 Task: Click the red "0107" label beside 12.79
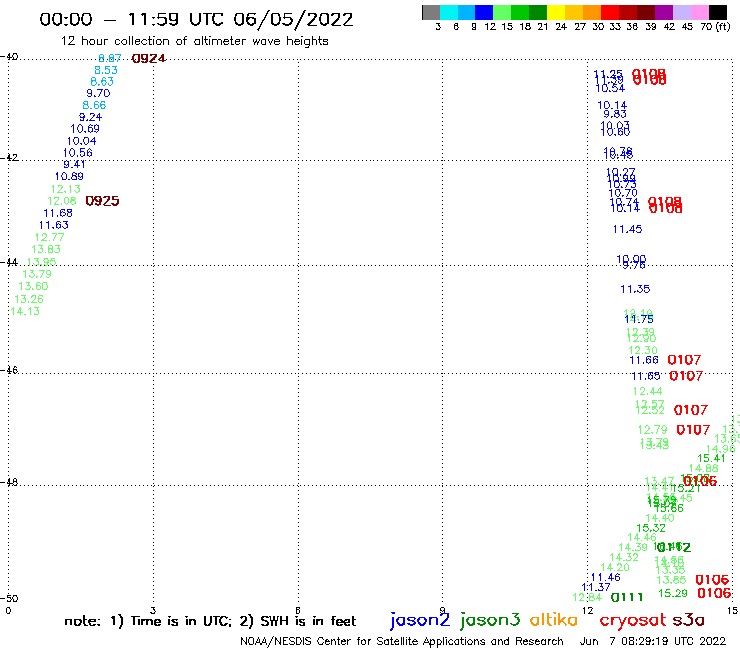(693, 430)
